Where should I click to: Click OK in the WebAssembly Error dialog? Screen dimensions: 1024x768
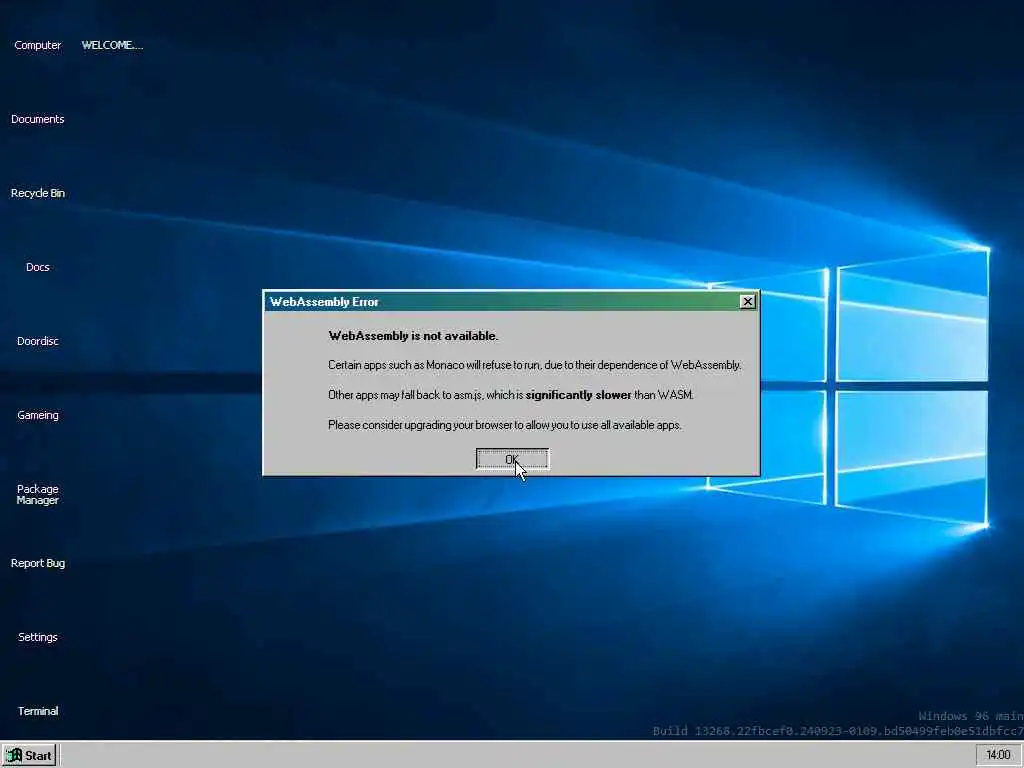pyautogui.click(x=512, y=459)
